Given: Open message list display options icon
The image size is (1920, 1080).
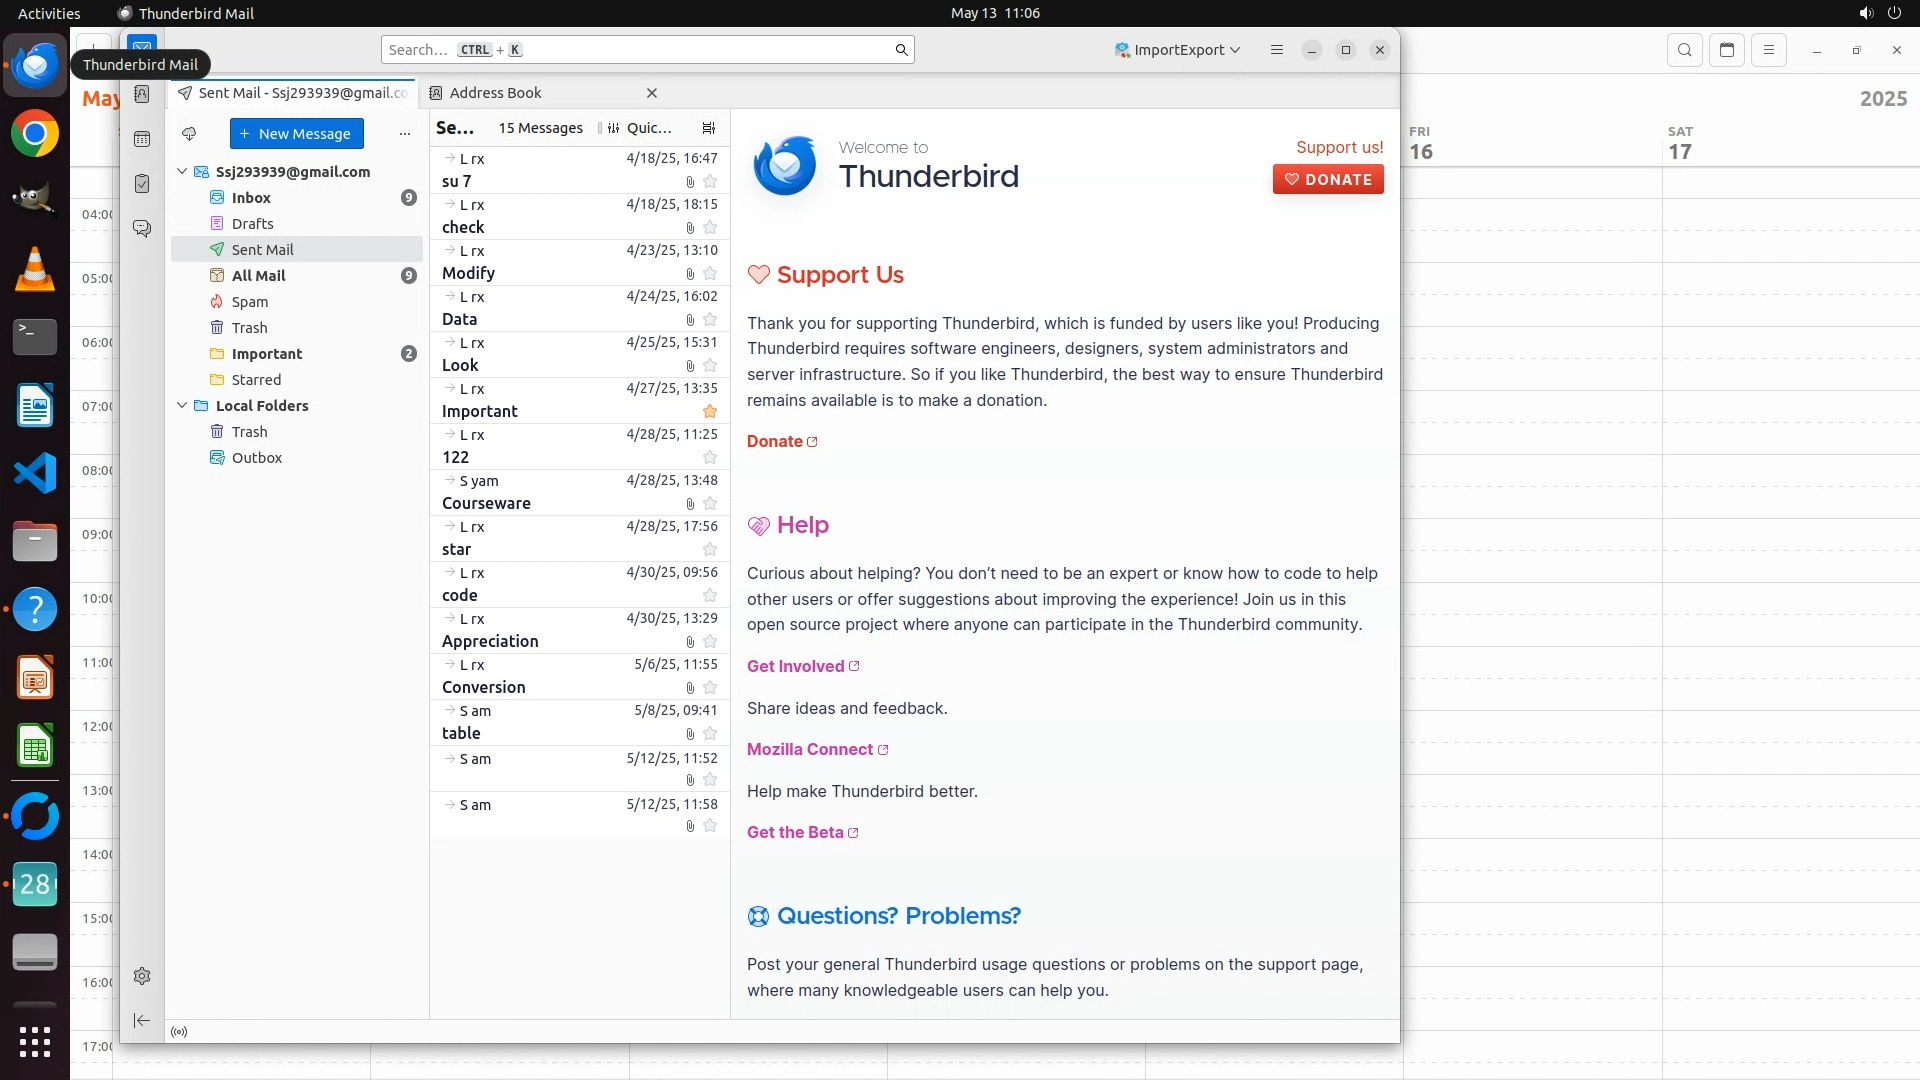Looking at the screenshot, I should [709, 128].
